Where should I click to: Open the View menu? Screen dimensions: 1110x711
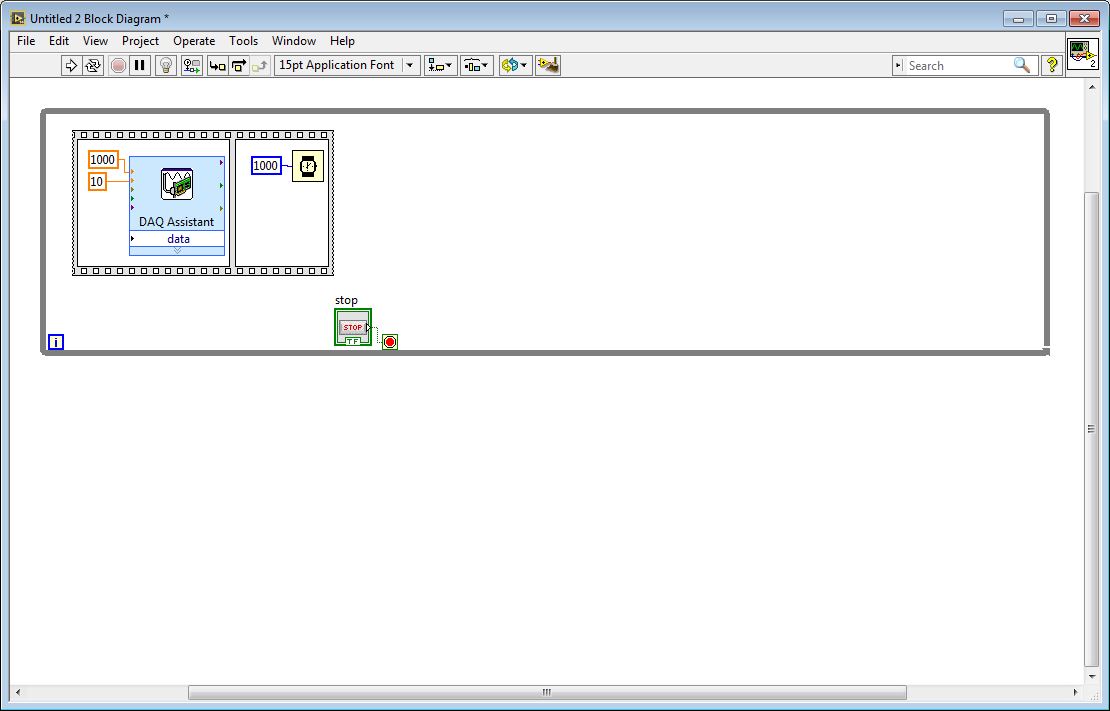coord(96,41)
